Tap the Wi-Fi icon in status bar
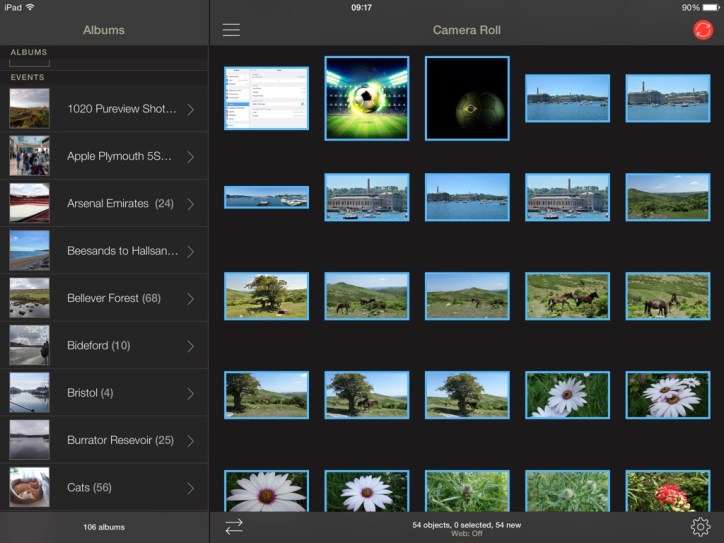 click(30, 7)
